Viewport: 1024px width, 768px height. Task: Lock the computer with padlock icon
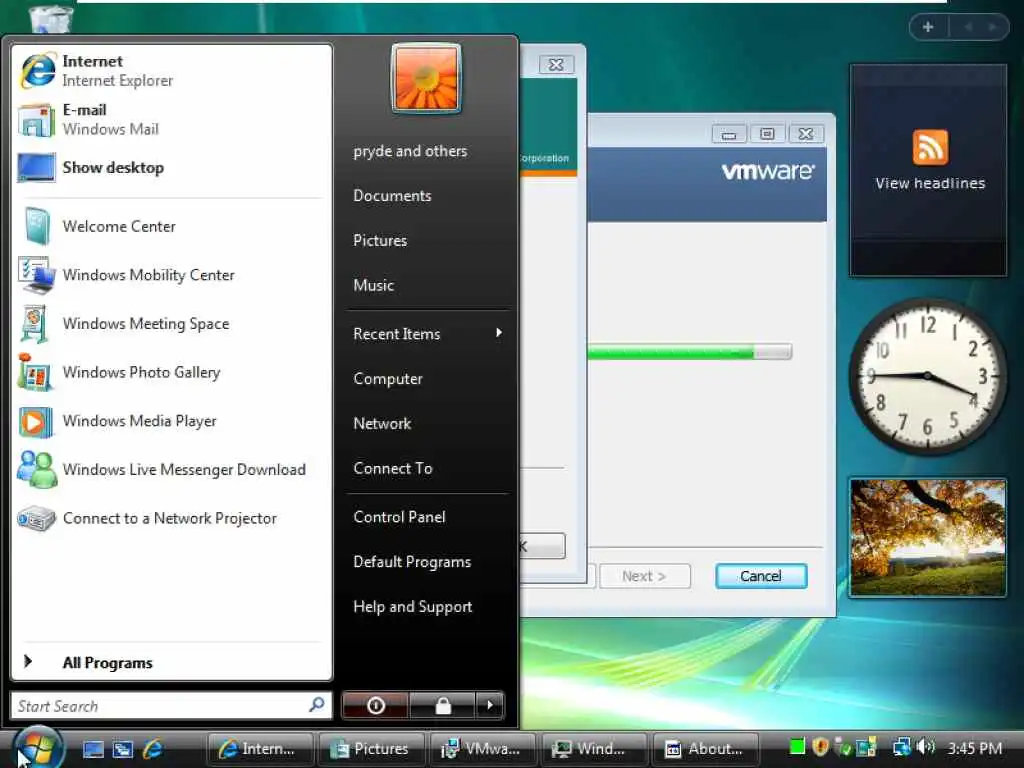pyautogui.click(x=443, y=705)
